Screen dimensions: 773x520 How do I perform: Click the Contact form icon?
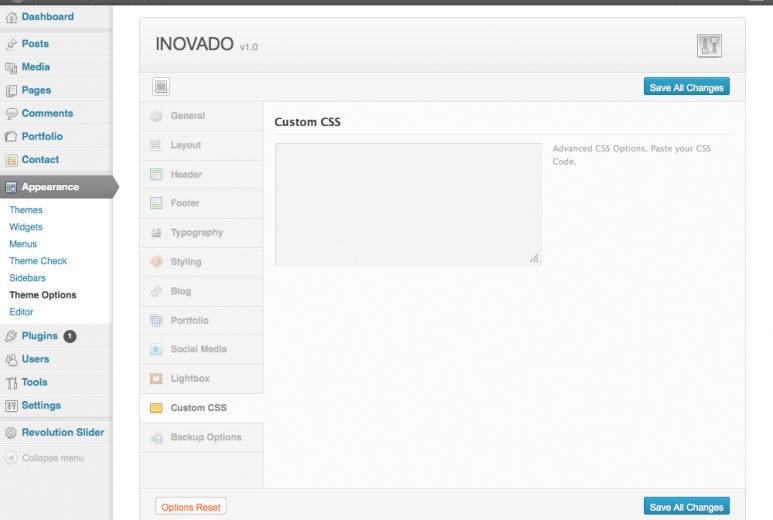point(11,160)
